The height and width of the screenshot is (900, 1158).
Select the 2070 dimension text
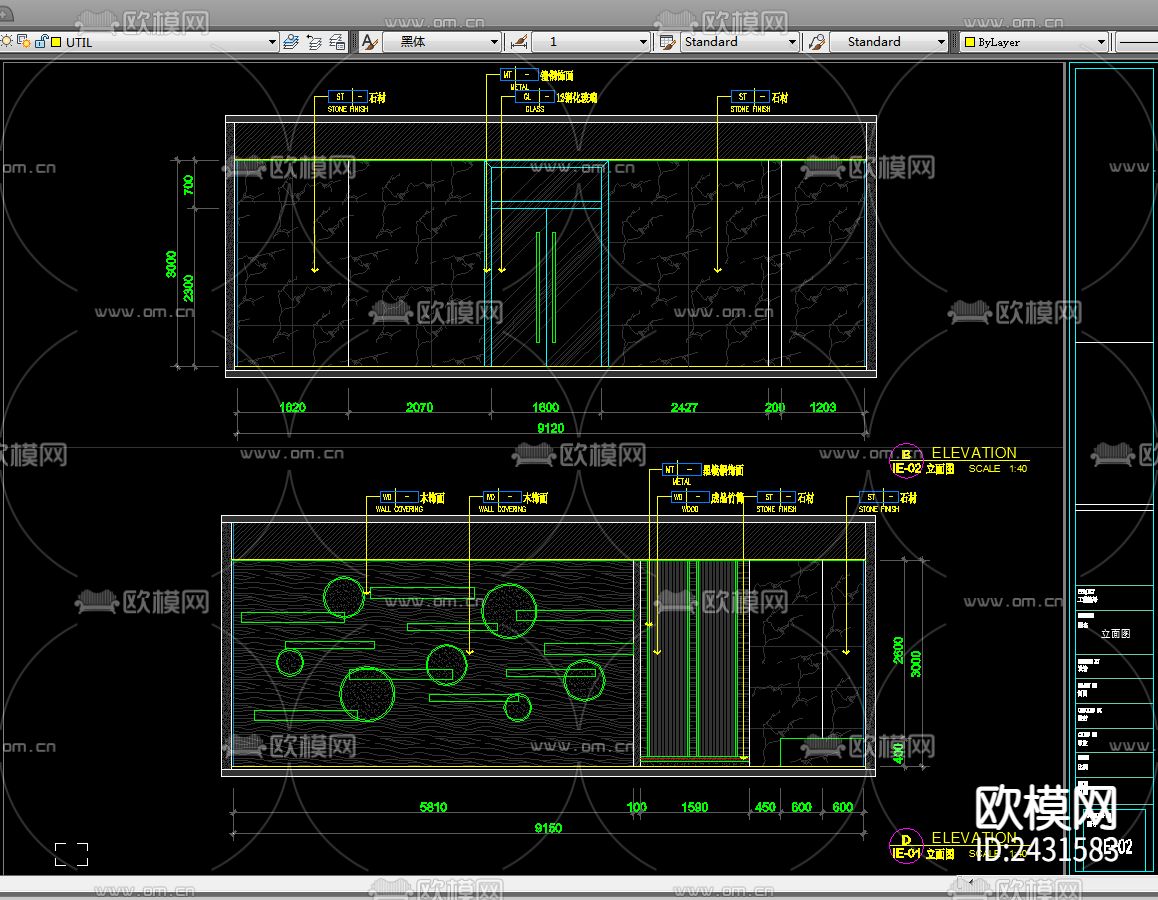click(419, 407)
